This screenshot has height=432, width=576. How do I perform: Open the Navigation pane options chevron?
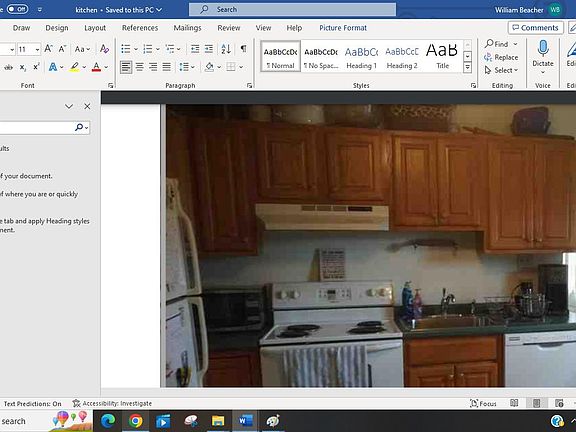coord(69,107)
